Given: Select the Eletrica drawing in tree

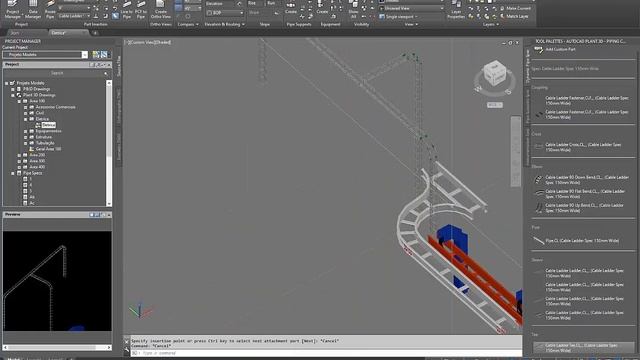Looking at the screenshot, I should click(48, 125).
